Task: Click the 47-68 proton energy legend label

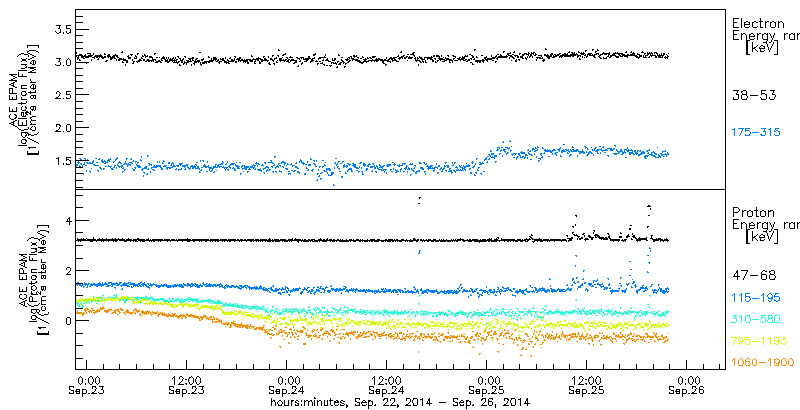Action: tap(754, 275)
